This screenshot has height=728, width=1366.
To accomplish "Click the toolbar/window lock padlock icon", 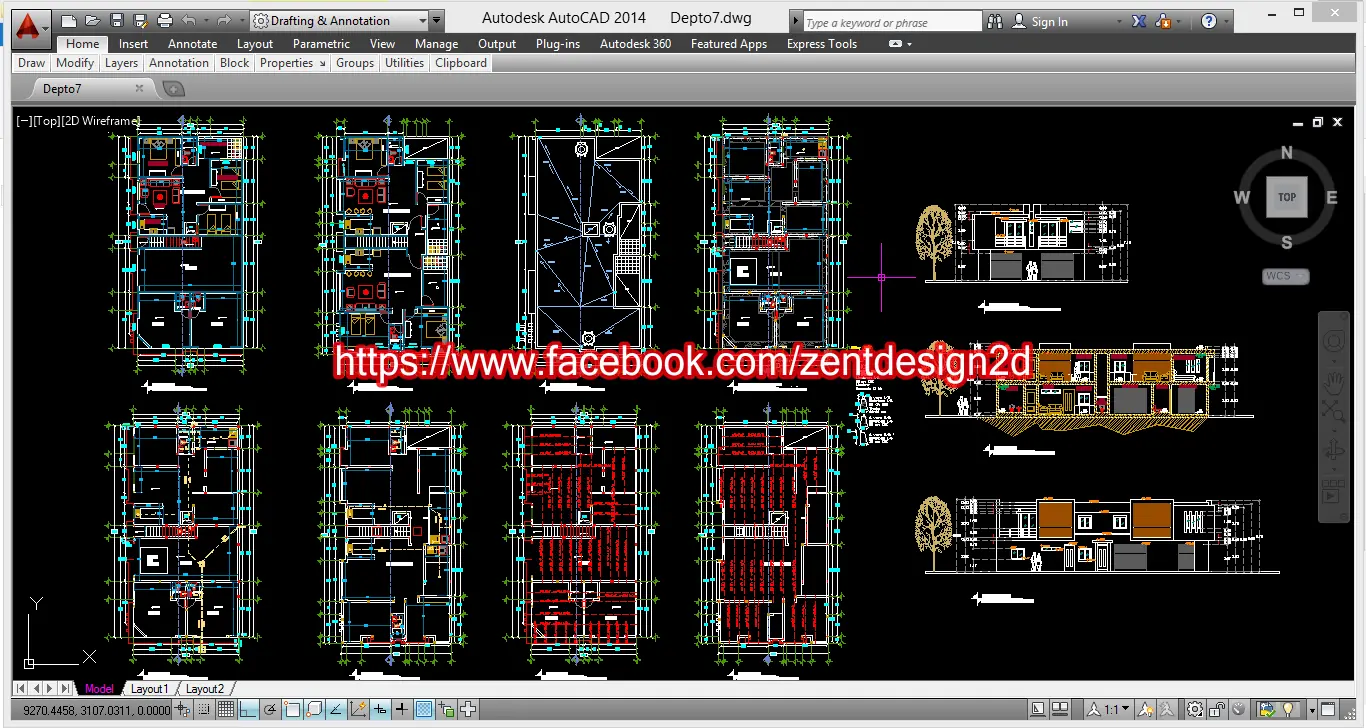I will click(1216, 710).
